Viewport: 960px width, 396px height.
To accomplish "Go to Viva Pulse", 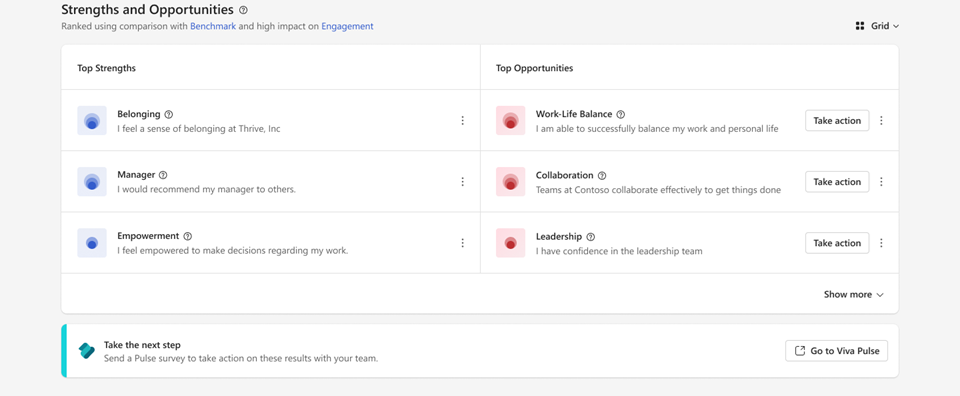I will point(836,351).
